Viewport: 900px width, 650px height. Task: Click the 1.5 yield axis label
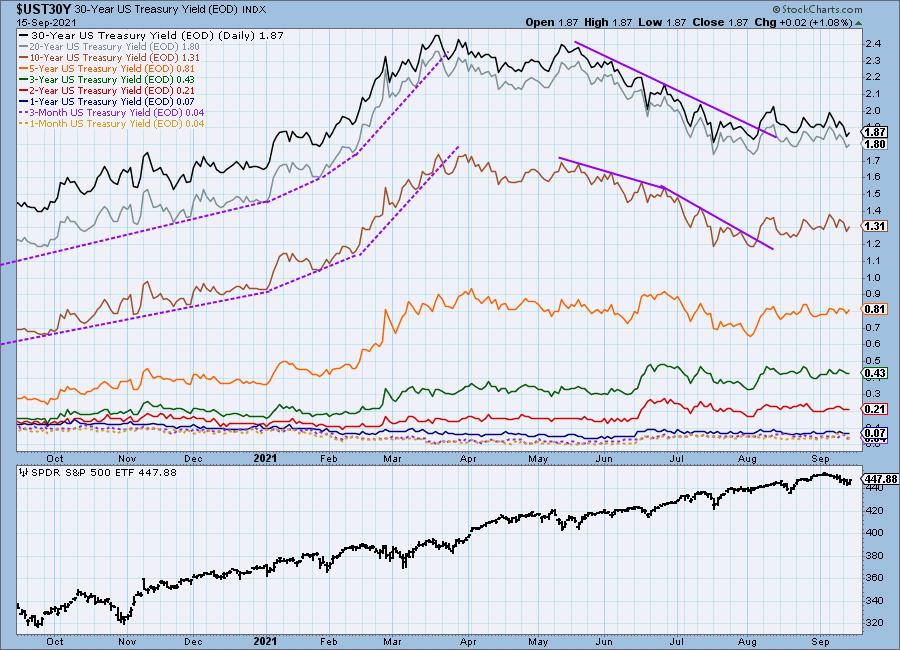click(873, 194)
